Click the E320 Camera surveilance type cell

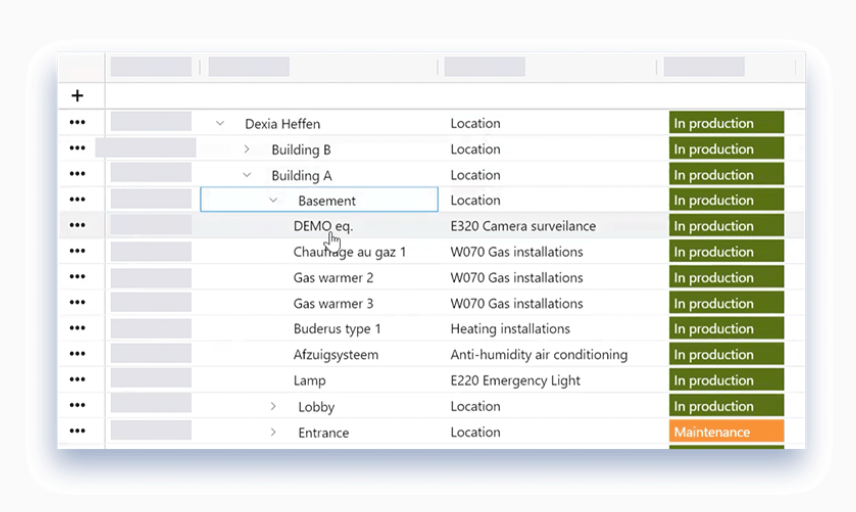[x=523, y=226]
